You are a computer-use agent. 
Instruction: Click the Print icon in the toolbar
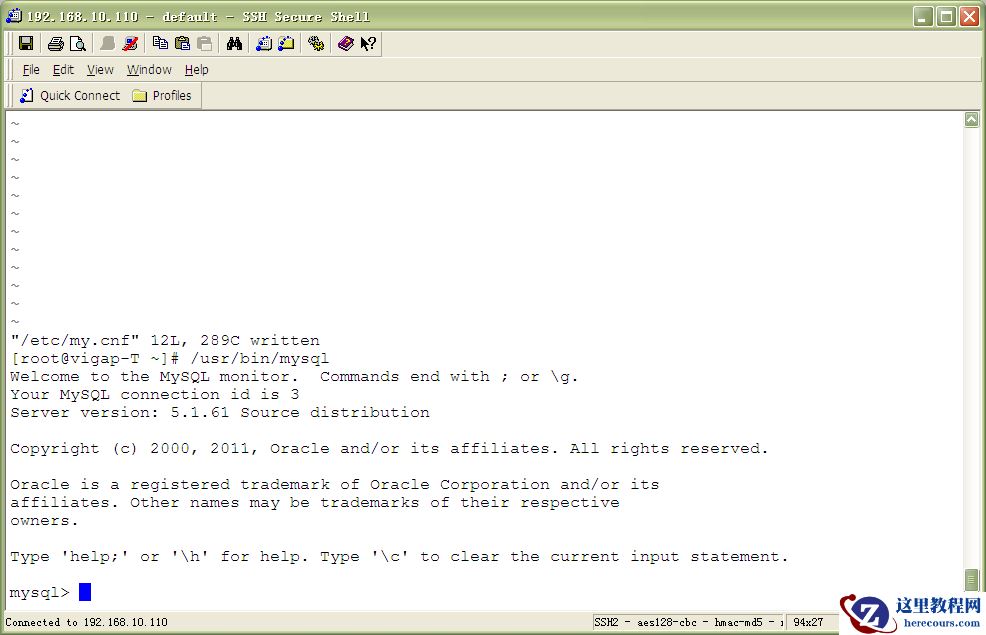pos(55,43)
